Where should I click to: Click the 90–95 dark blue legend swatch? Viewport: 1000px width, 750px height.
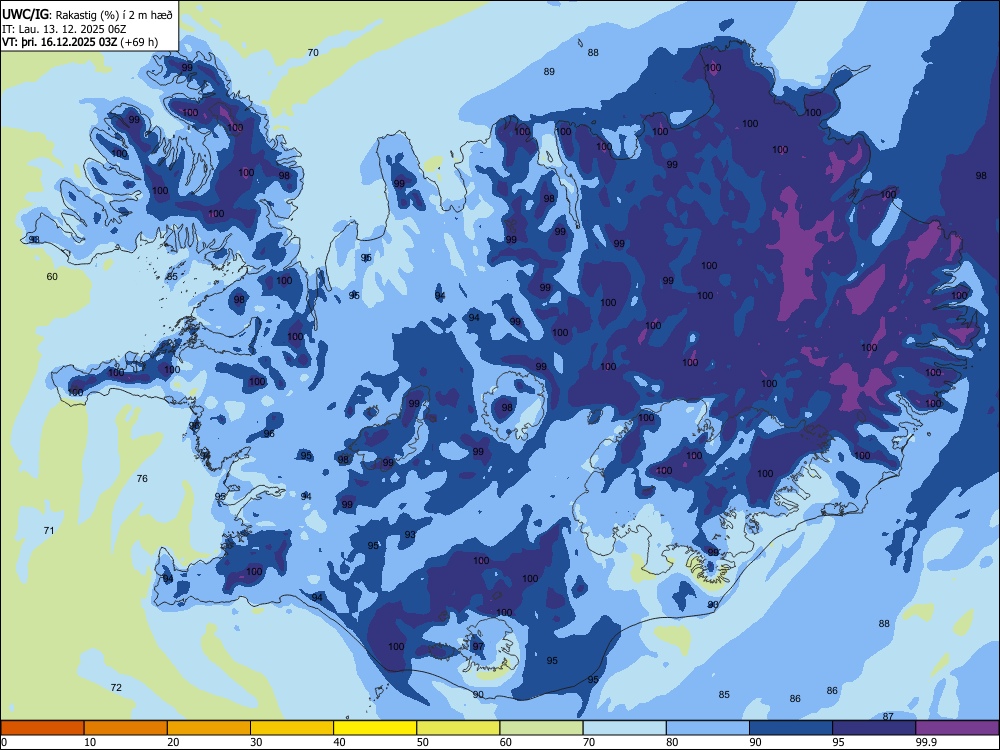click(x=791, y=728)
